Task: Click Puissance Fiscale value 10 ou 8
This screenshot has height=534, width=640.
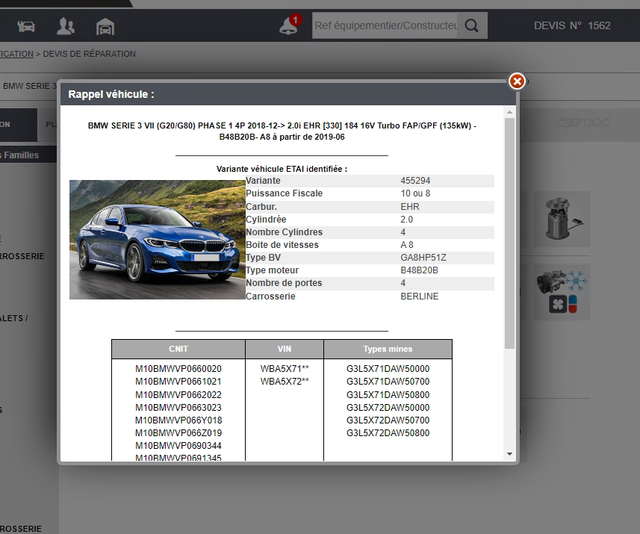Action: [x=415, y=193]
